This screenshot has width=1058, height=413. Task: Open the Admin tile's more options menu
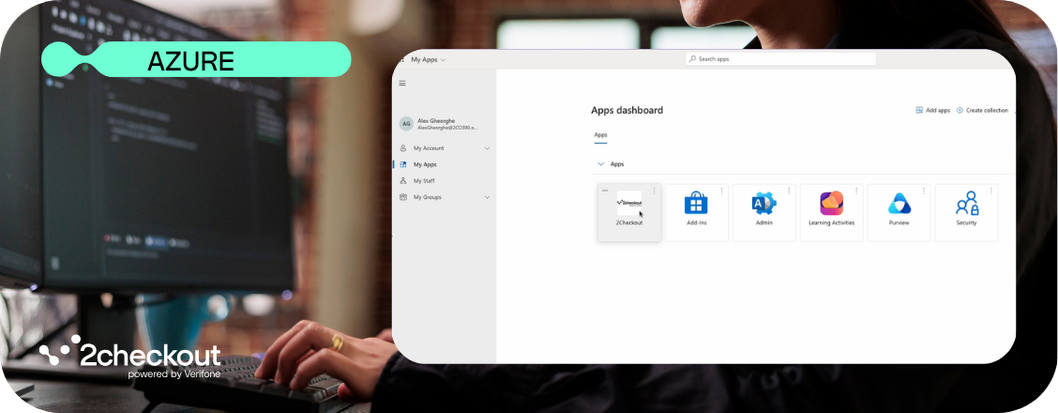pos(789,191)
